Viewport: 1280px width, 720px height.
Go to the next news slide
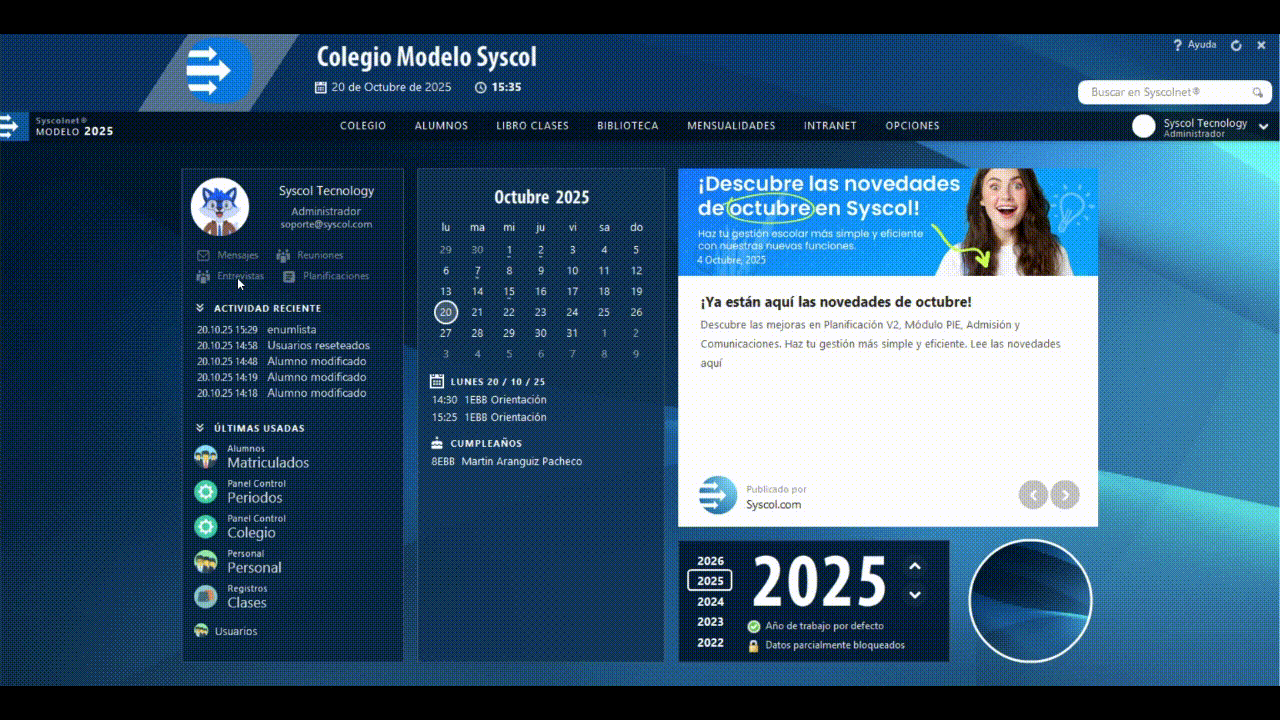(1065, 494)
